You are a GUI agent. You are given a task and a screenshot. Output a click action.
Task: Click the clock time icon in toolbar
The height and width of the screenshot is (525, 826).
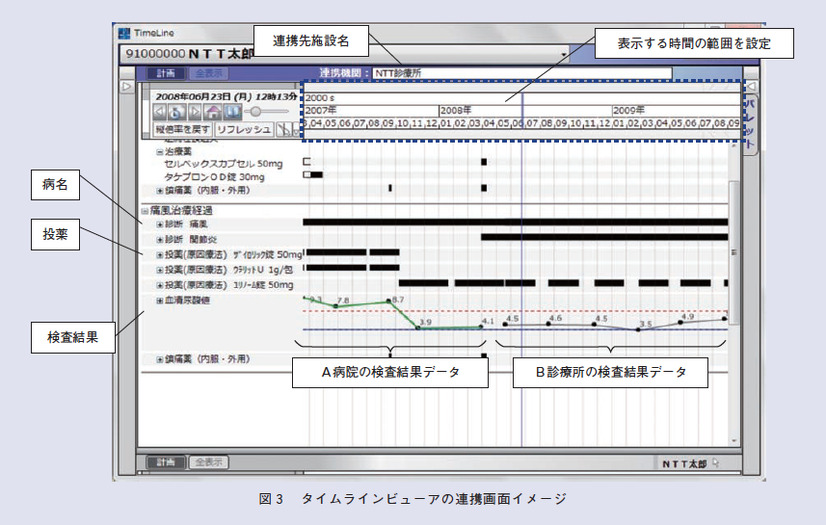coord(176,112)
